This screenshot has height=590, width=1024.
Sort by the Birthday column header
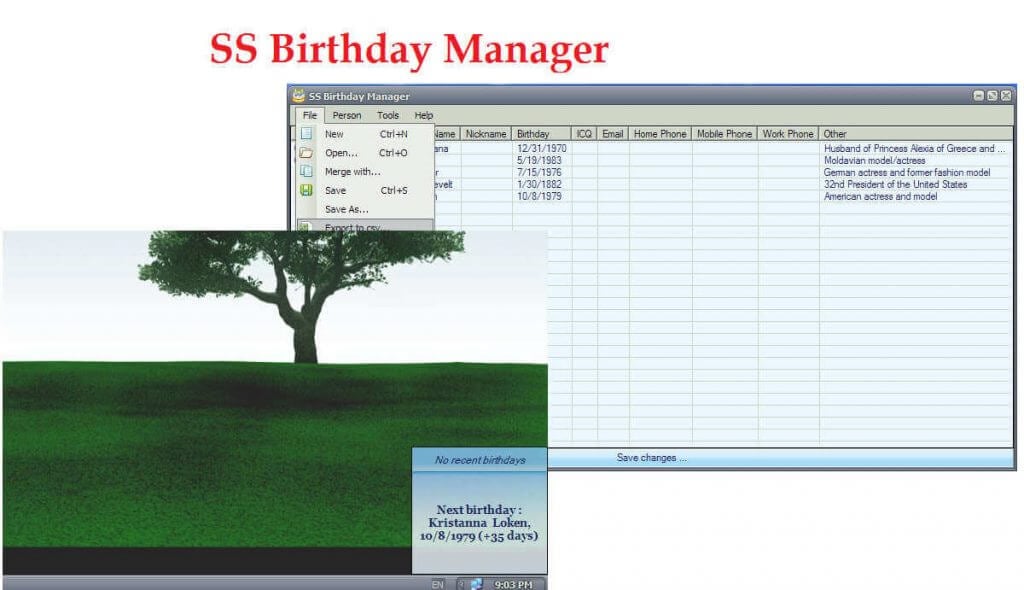[541, 133]
